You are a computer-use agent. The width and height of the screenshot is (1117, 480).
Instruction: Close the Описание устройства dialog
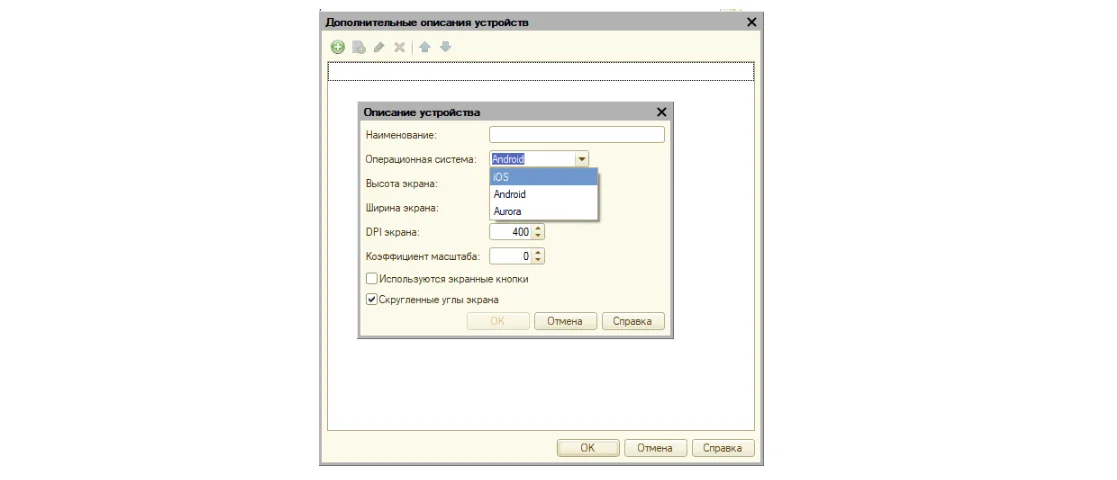661,113
